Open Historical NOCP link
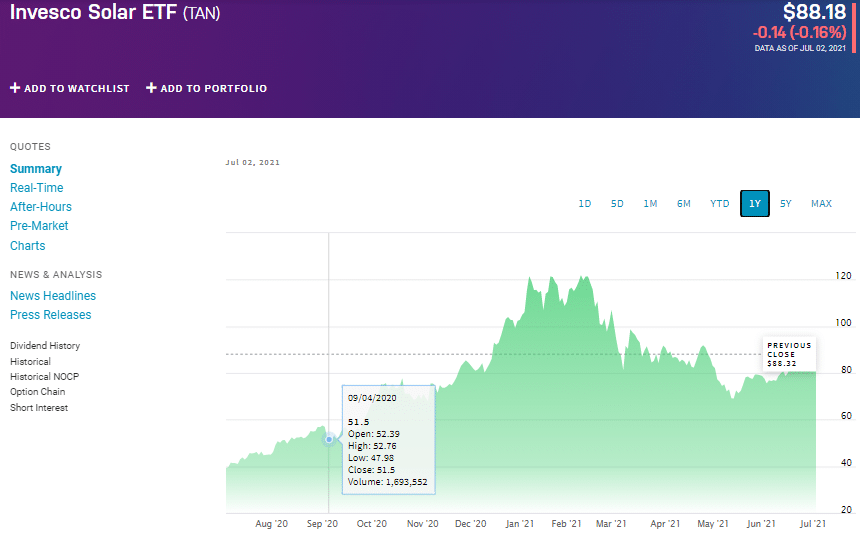 tap(44, 377)
